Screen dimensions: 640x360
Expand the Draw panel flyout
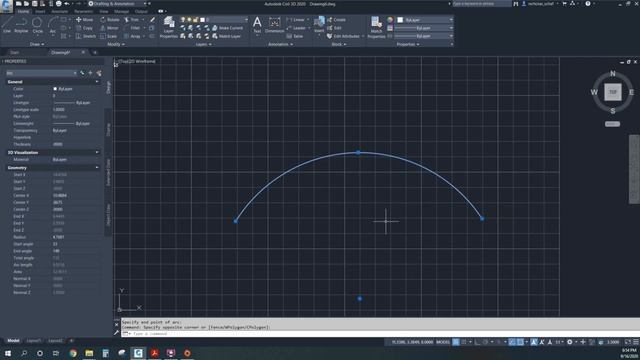tap(37, 44)
